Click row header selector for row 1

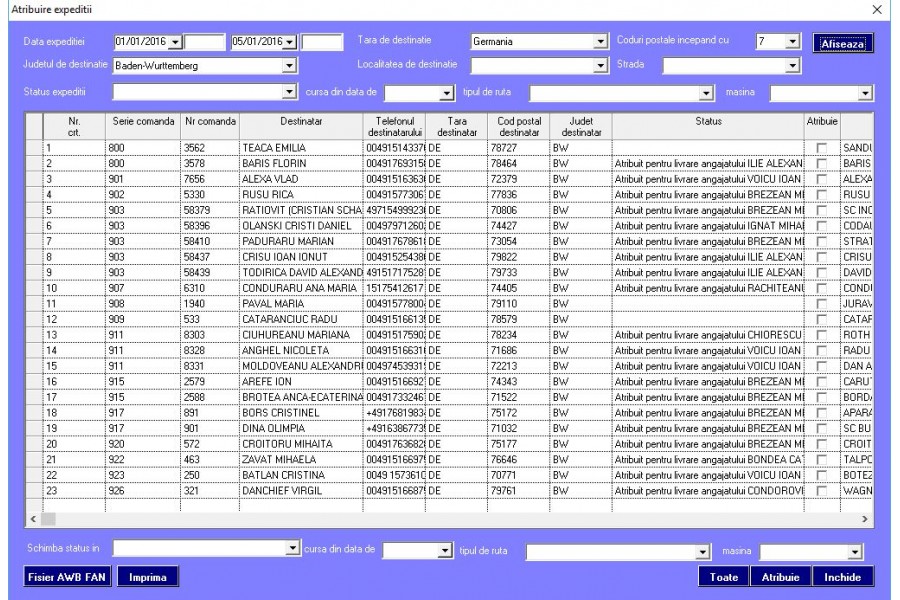pos(34,148)
